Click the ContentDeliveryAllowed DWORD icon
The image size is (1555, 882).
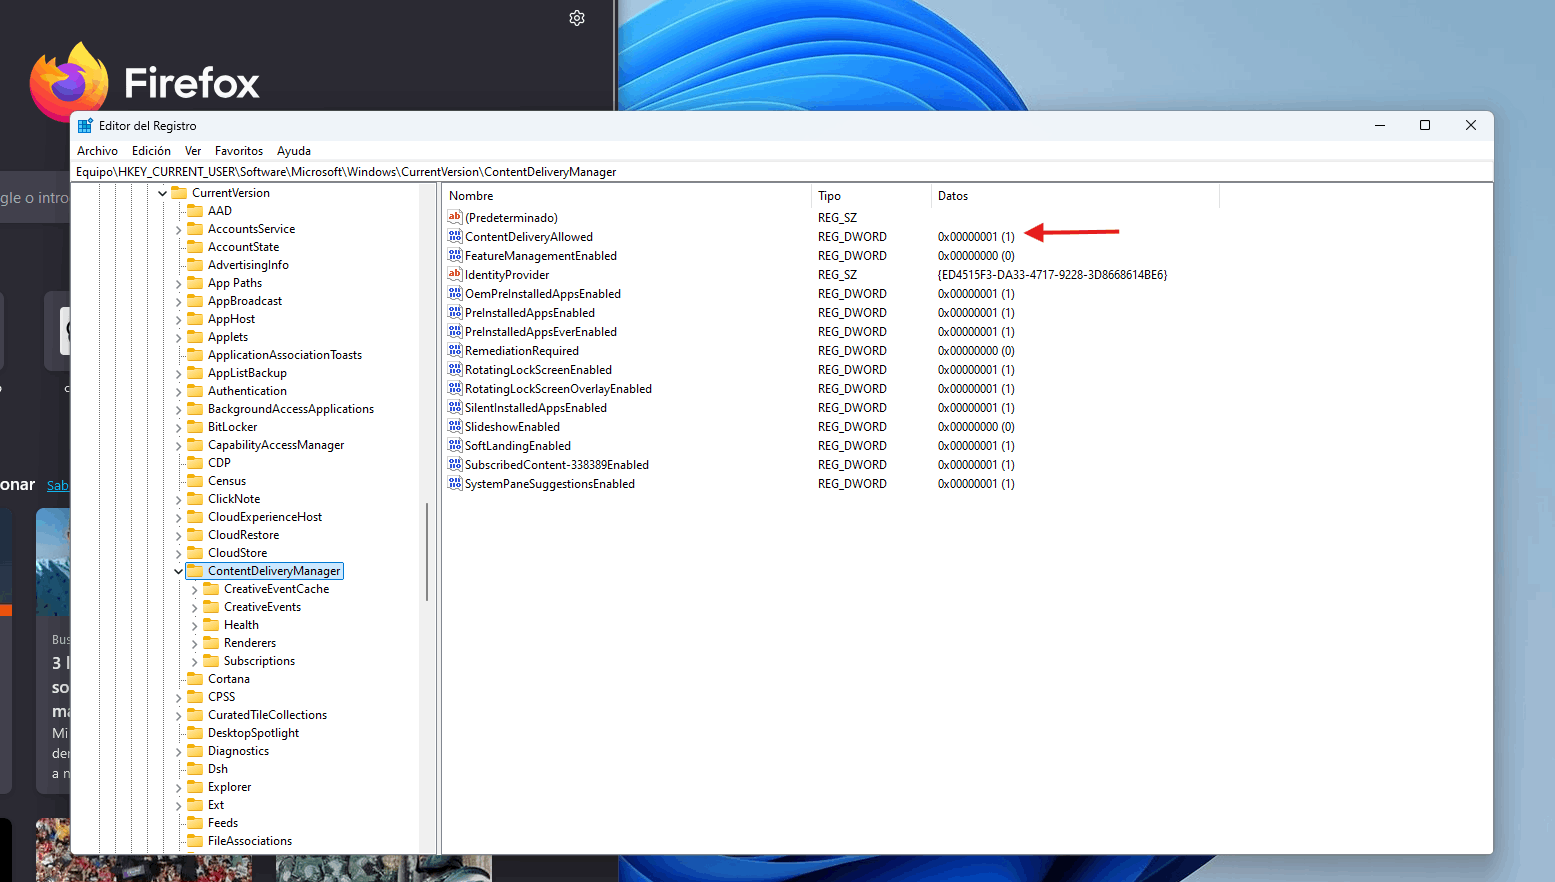[x=455, y=236]
